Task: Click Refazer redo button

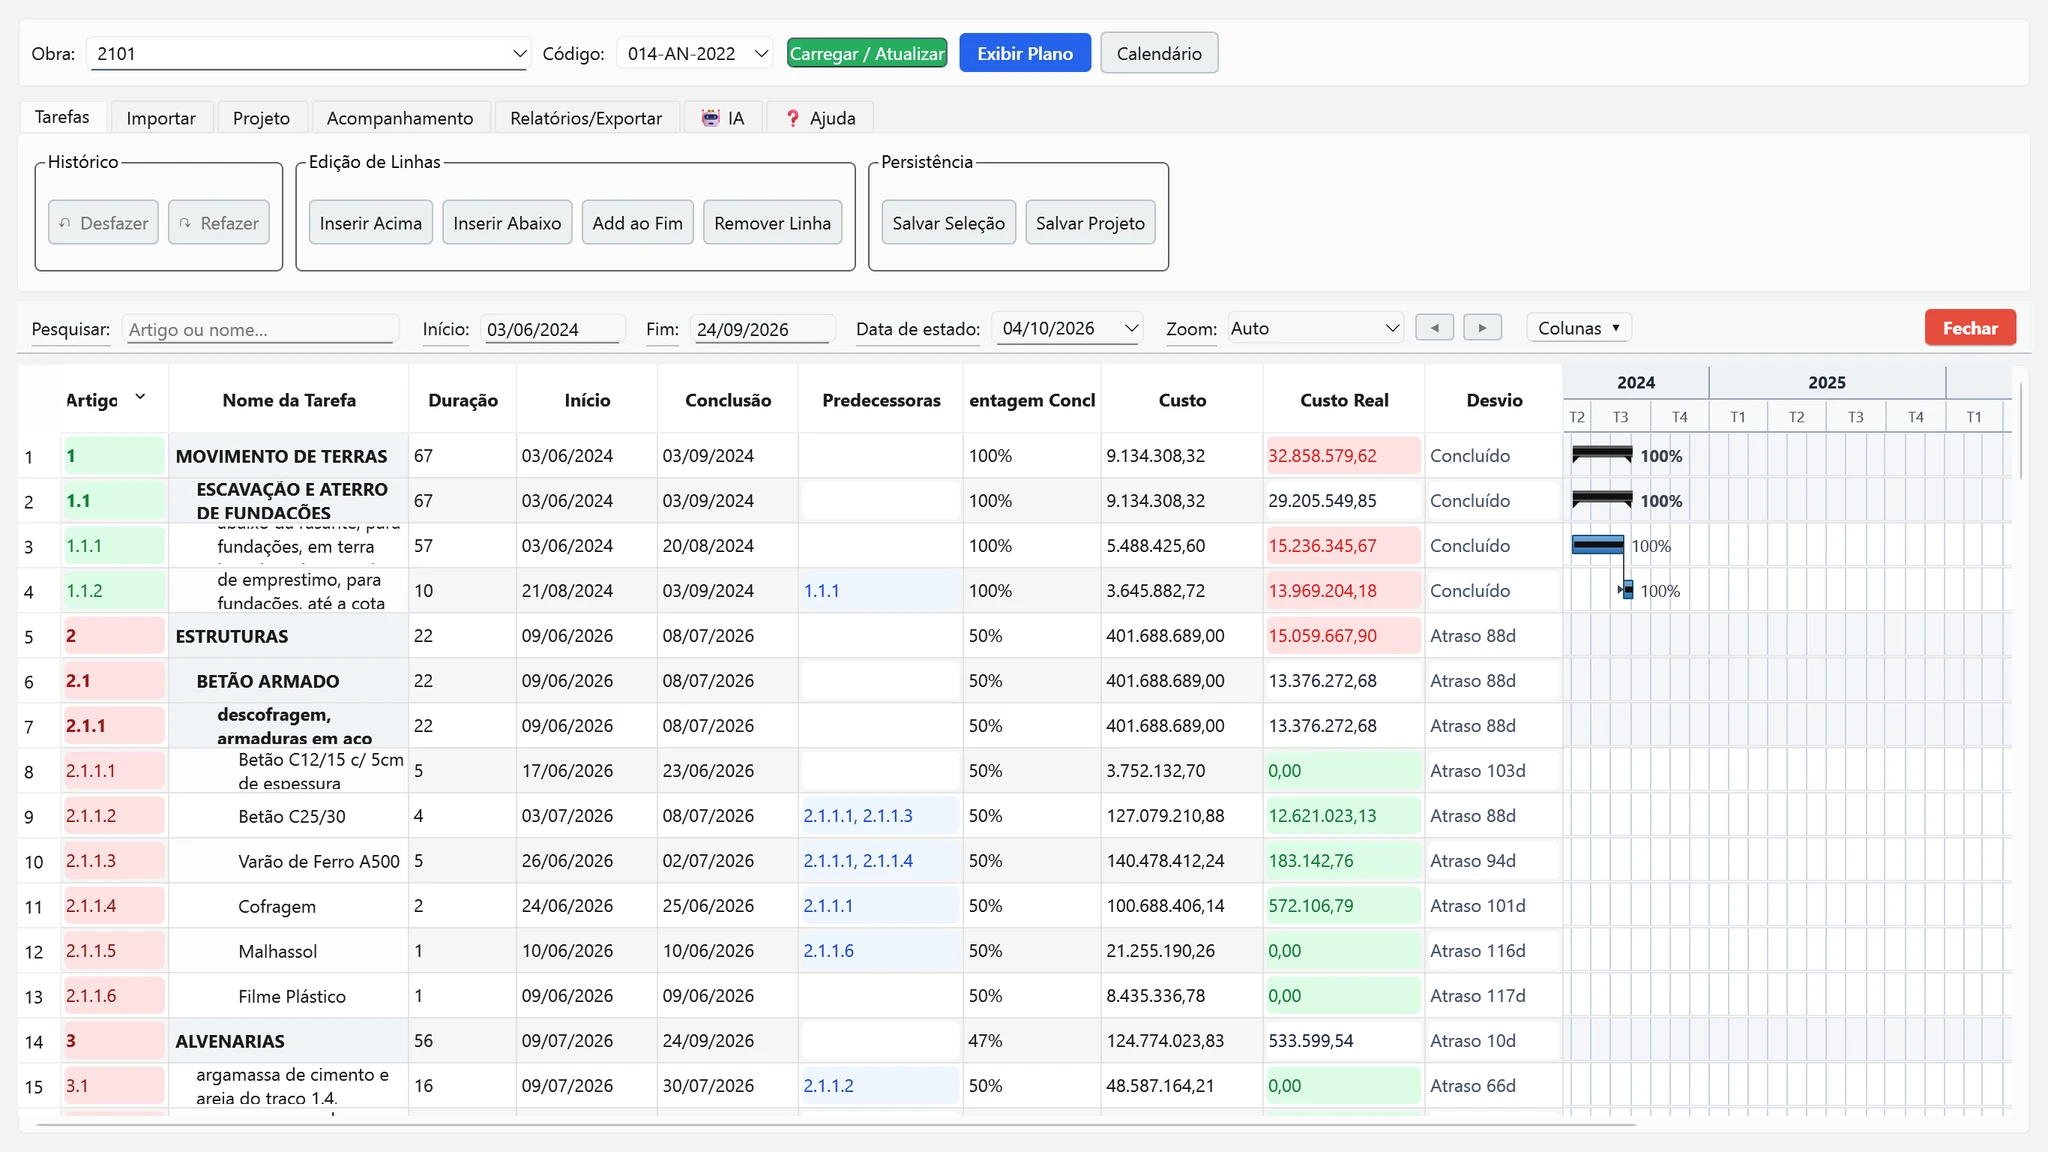Action: click(x=219, y=223)
